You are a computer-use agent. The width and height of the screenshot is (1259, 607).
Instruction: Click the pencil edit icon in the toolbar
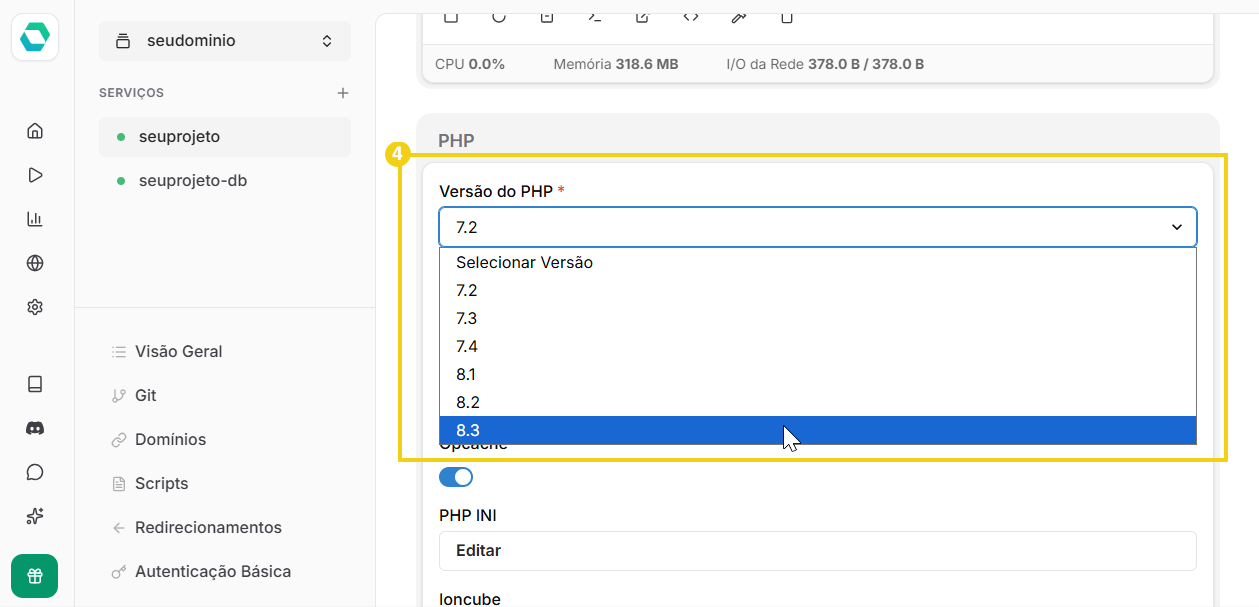pos(738,17)
